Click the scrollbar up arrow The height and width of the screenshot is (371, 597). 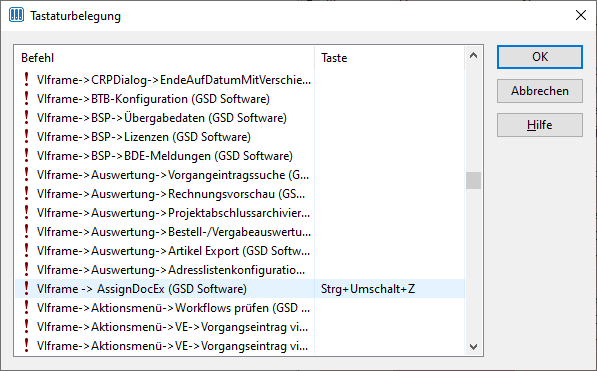(x=473, y=56)
